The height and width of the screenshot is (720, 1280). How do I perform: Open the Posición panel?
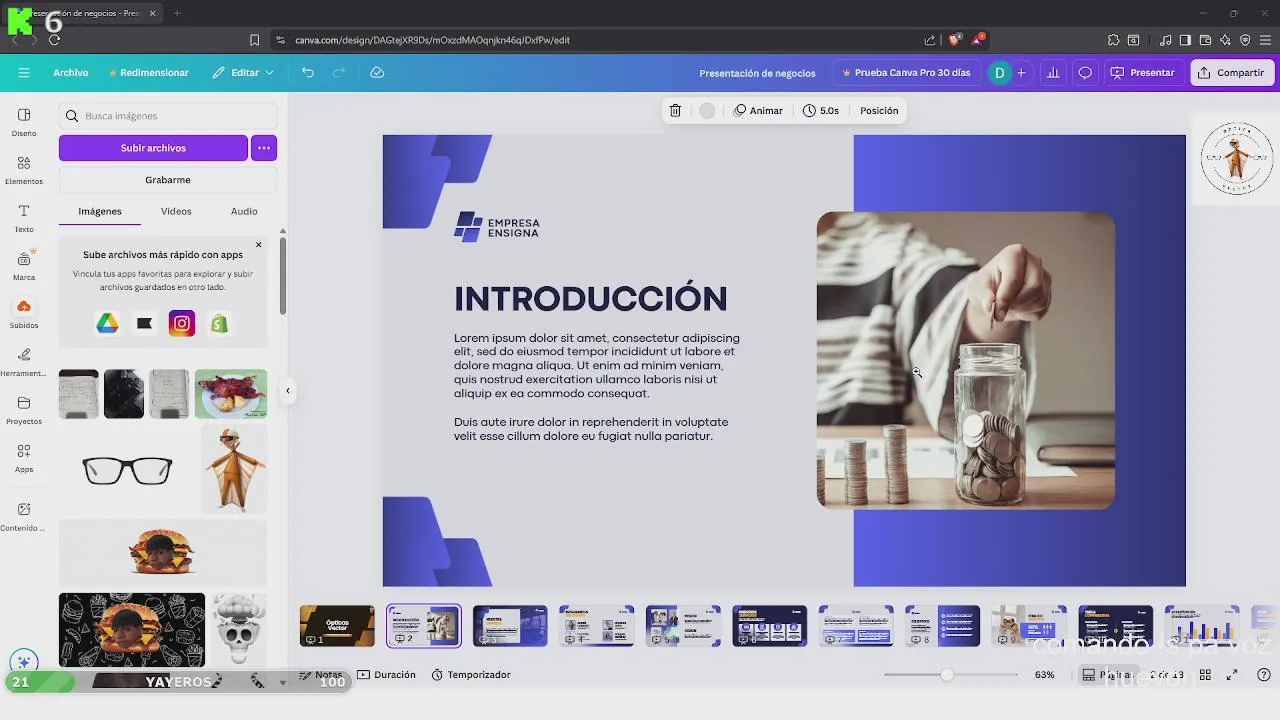click(x=879, y=111)
